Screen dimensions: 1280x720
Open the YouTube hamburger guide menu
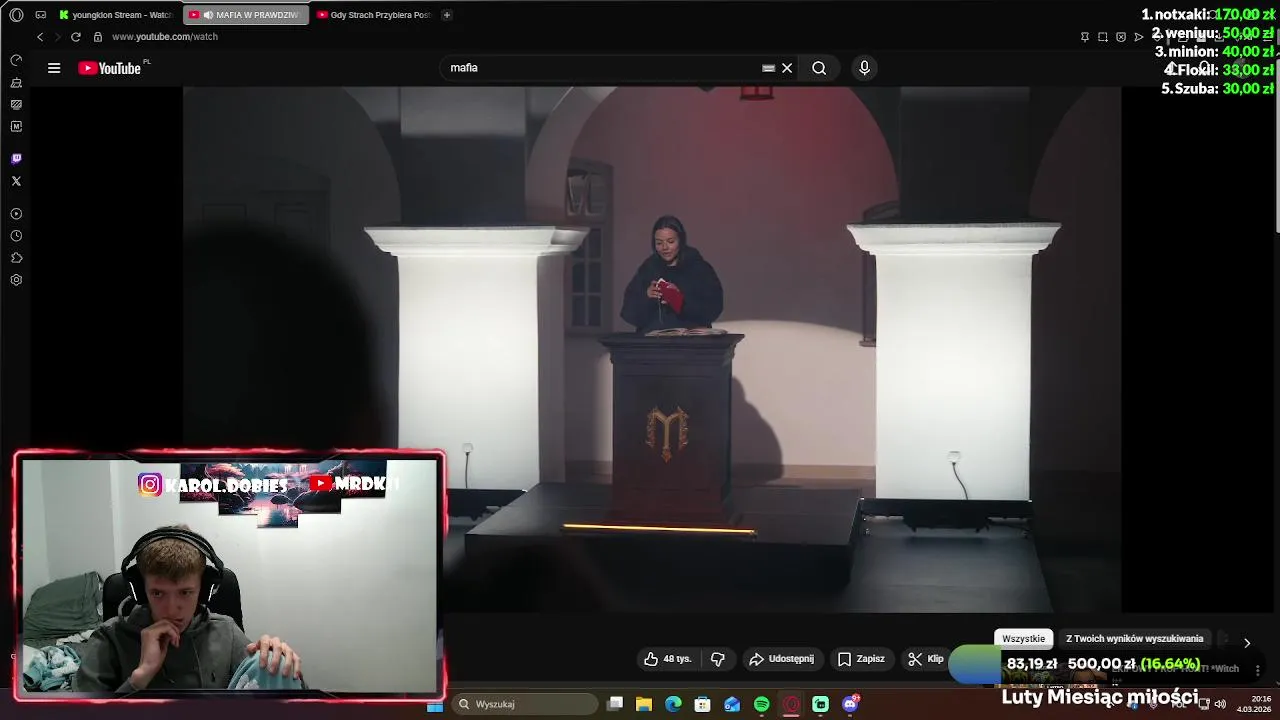coord(54,68)
